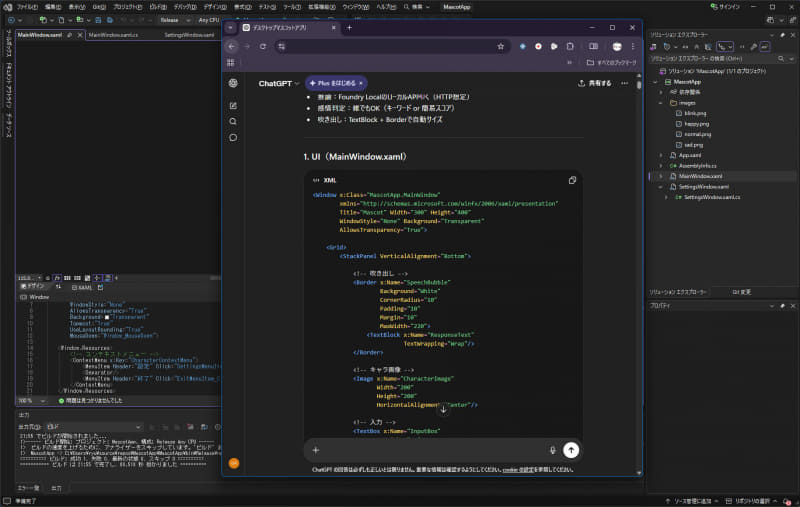Jump to latest message with the down-arrow button

(x=443, y=409)
